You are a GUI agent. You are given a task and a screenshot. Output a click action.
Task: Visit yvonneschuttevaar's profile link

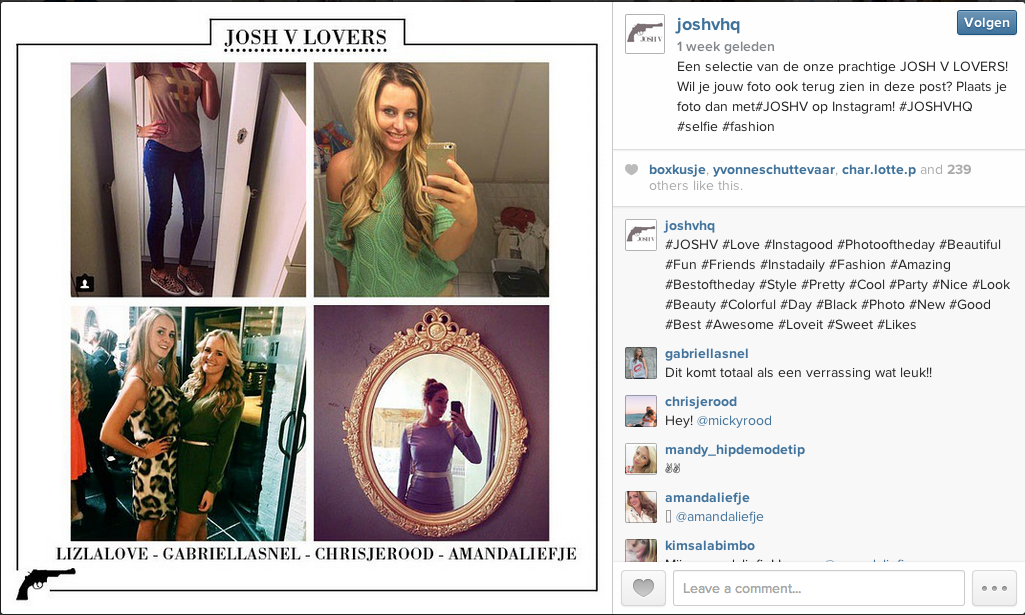pyautogui.click(x=773, y=169)
